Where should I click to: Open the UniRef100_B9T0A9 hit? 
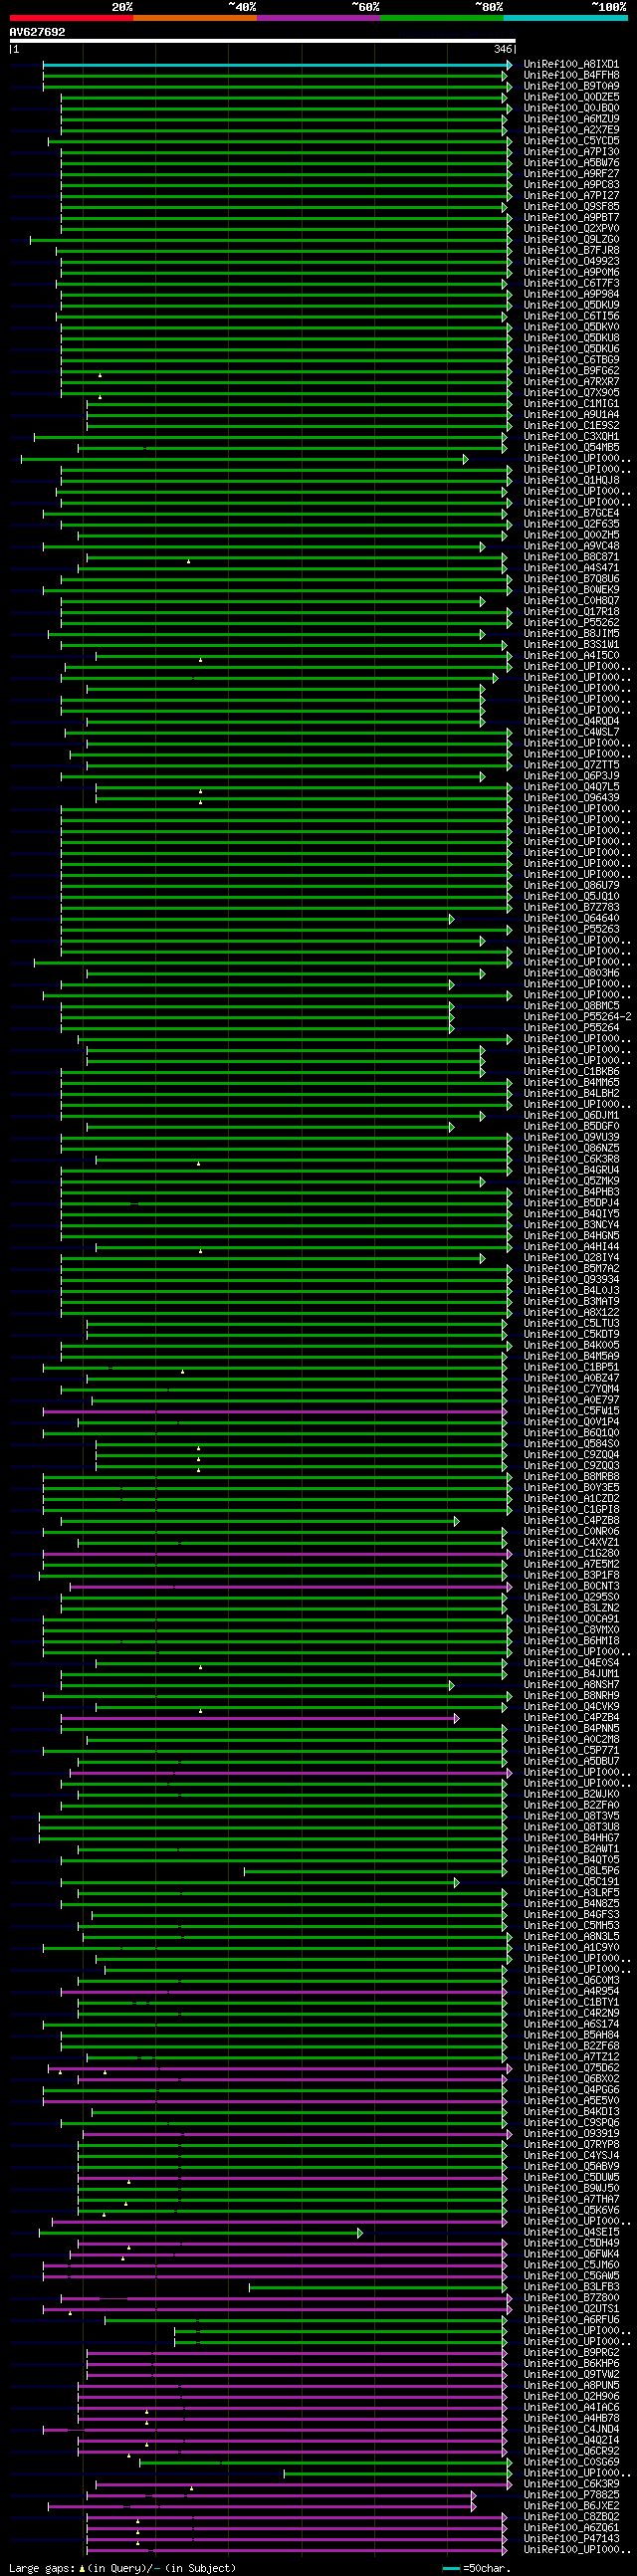pos(571,87)
